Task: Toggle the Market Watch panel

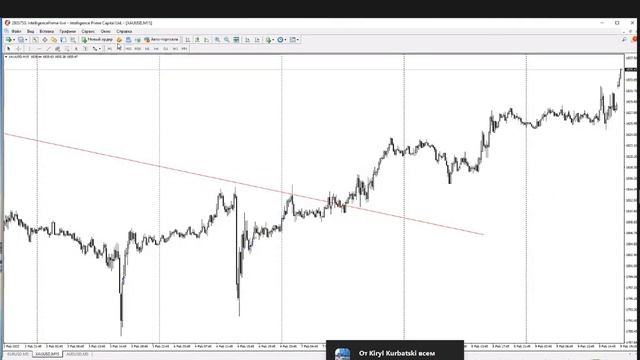Action: 35,40
